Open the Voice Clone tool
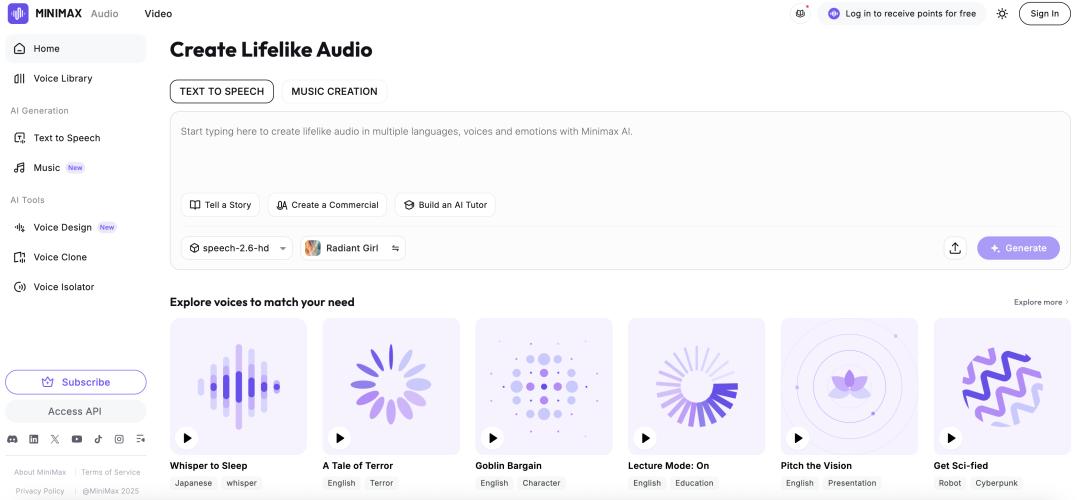This screenshot has width=1080, height=500. (60, 257)
